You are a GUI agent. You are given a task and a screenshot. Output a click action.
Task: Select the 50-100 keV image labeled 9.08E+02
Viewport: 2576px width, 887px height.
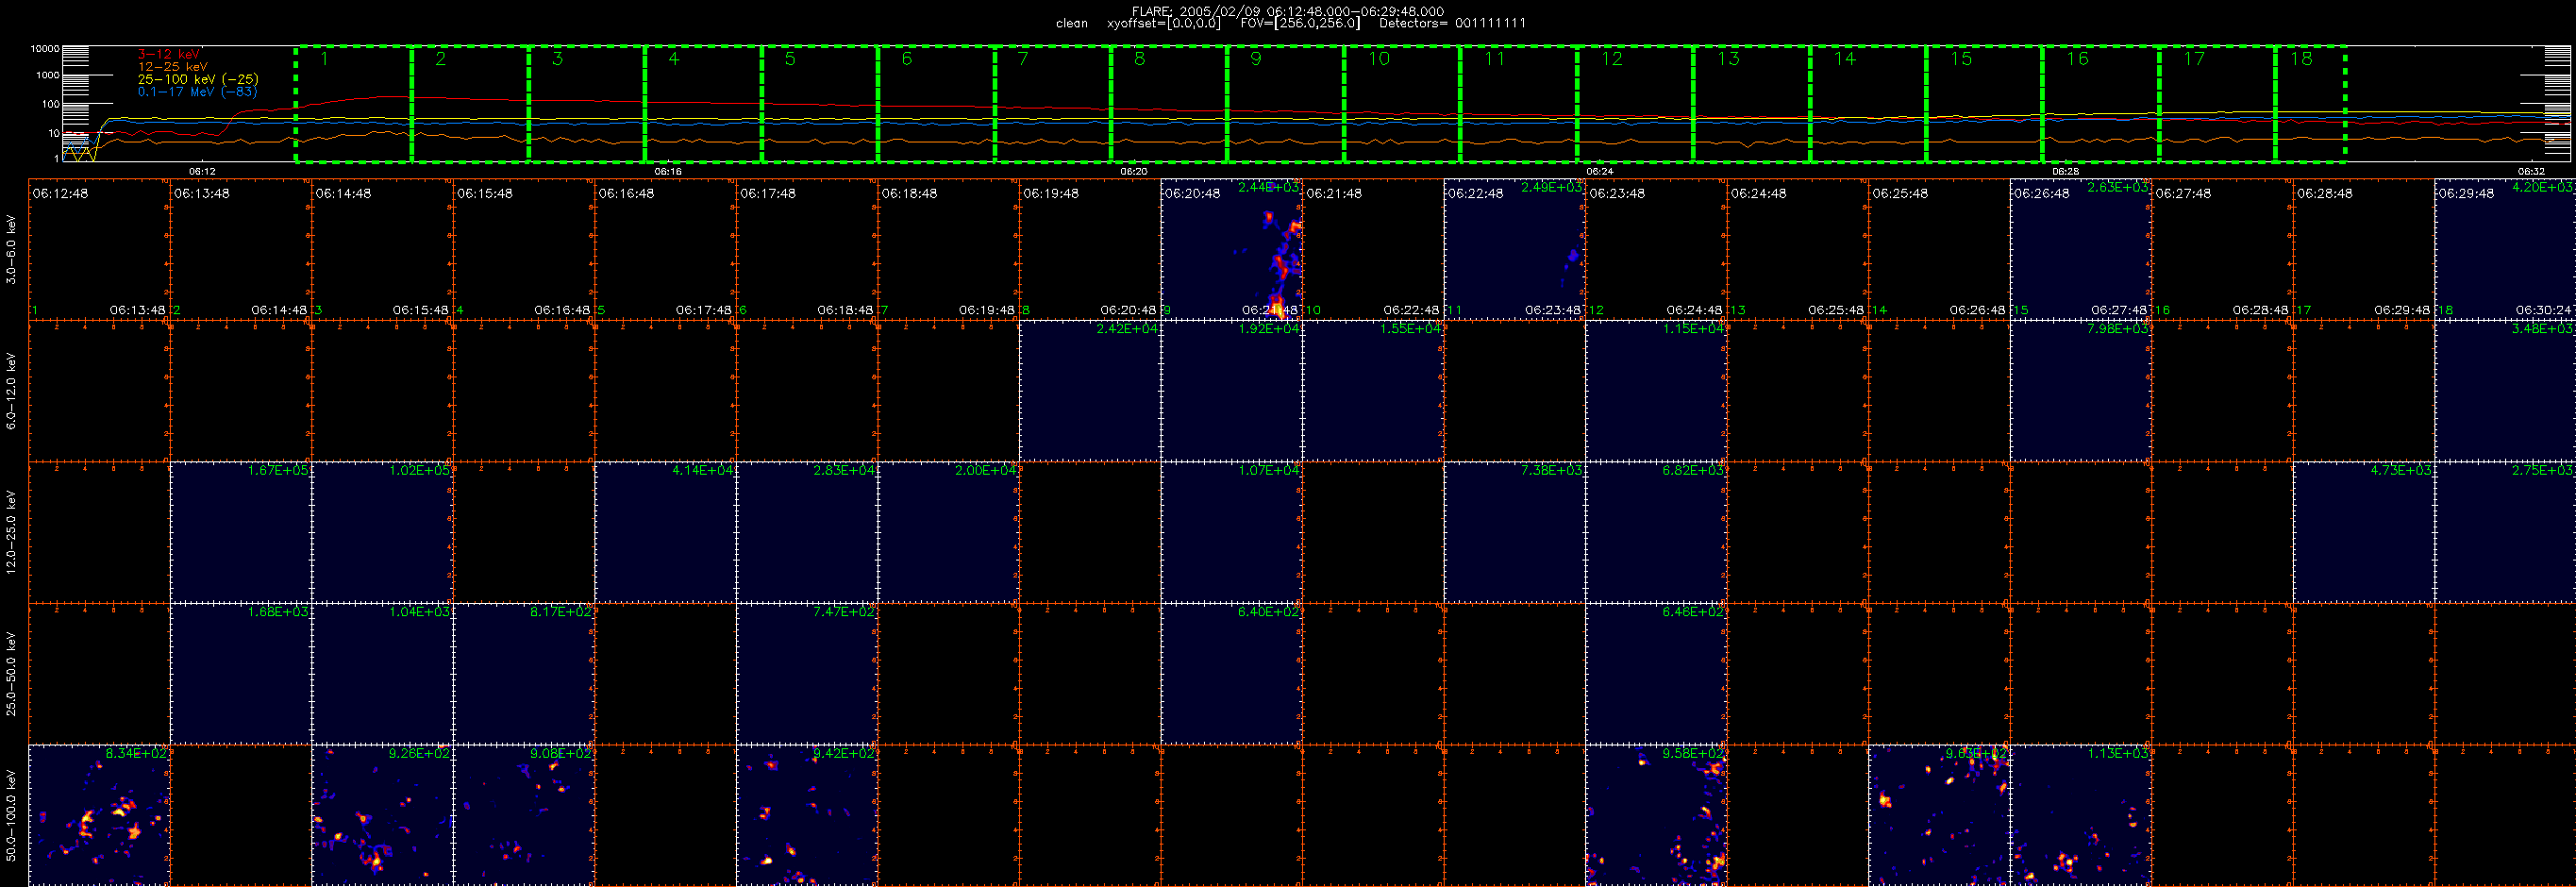[x=524, y=815]
